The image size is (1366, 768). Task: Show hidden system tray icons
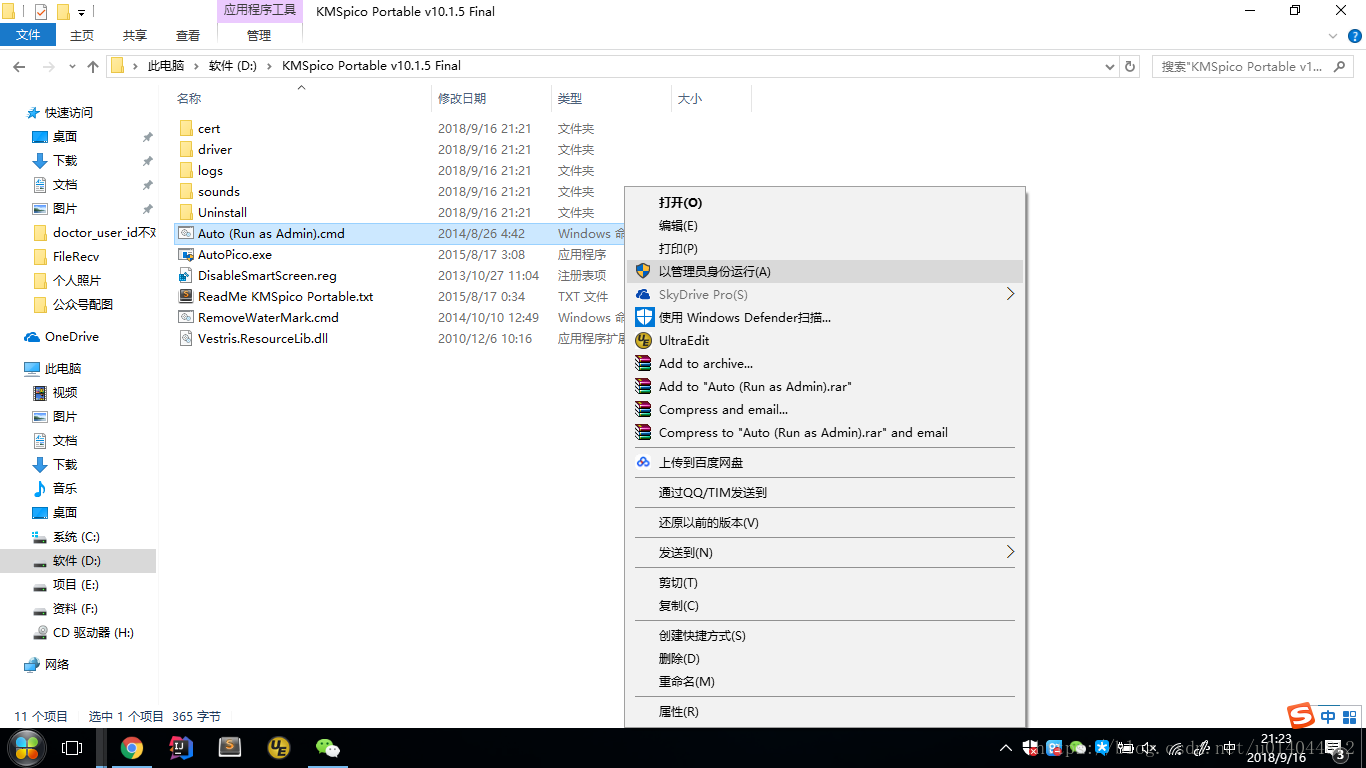point(1005,747)
